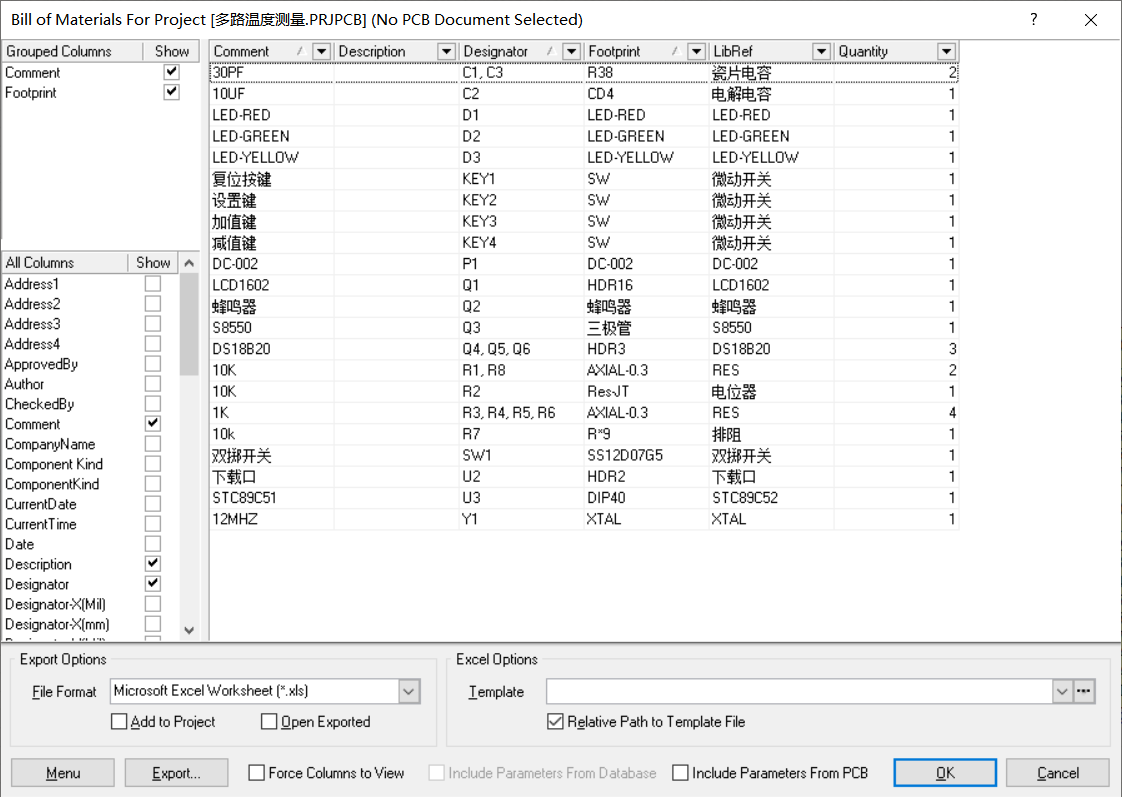This screenshot has height=797, width=1122.
Task: Select the 复位按键 comment cell
Action: pyautogui.click(x=271, y=179)
